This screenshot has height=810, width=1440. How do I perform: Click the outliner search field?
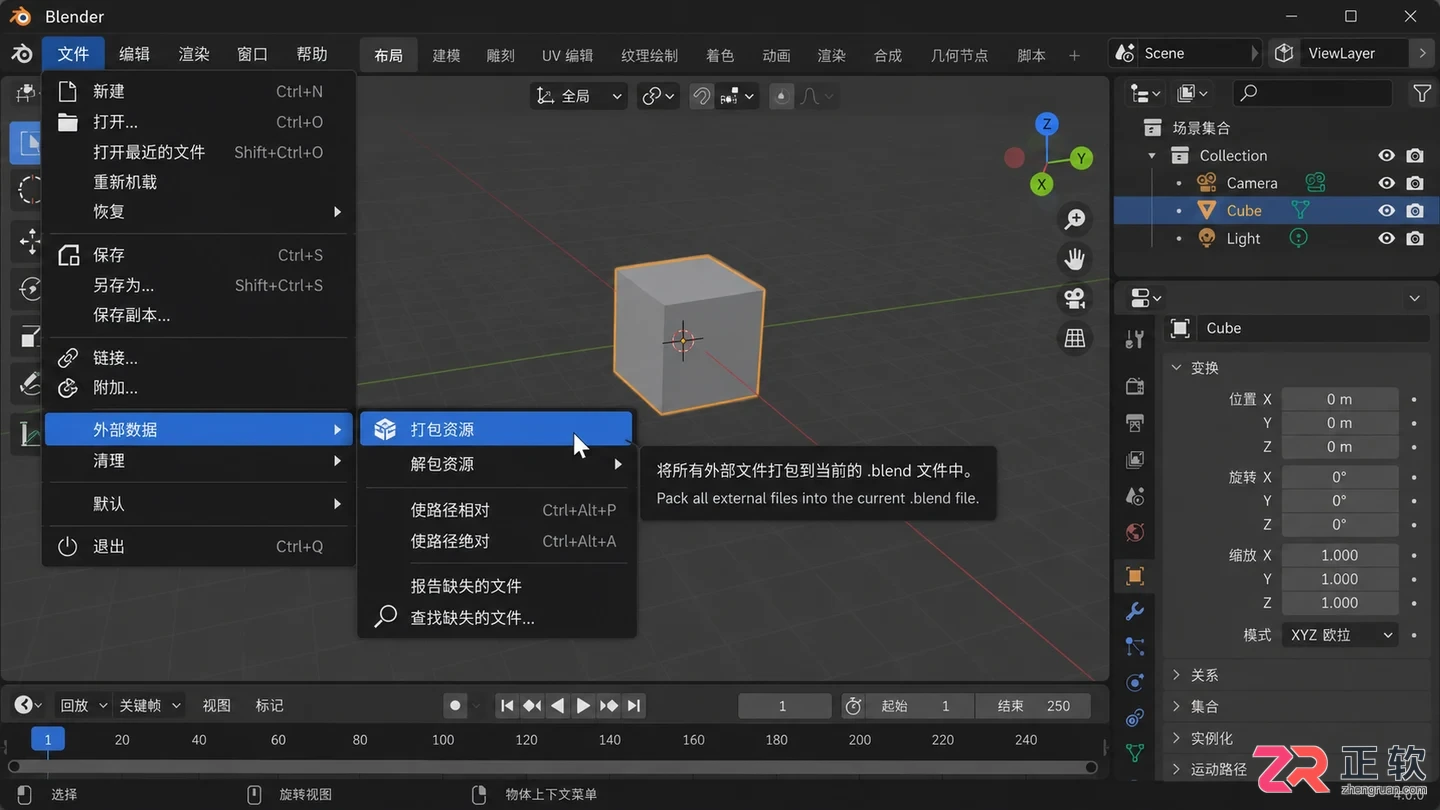coord(1312,93)
